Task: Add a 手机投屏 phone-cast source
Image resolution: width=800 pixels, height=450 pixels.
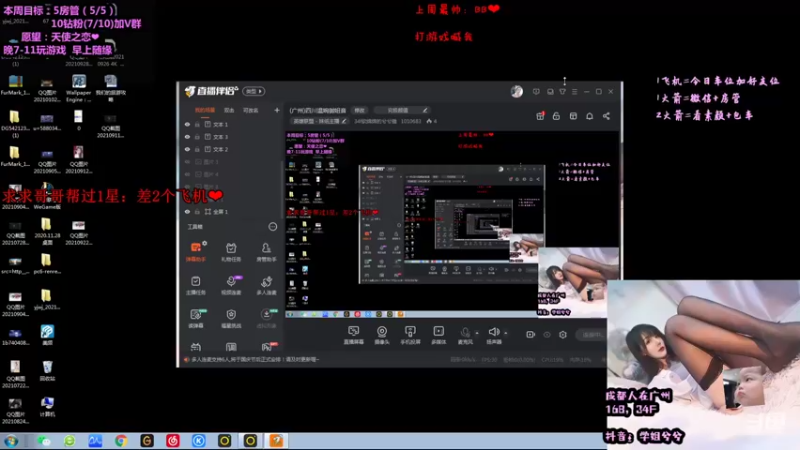Action: tap(410, 335)
